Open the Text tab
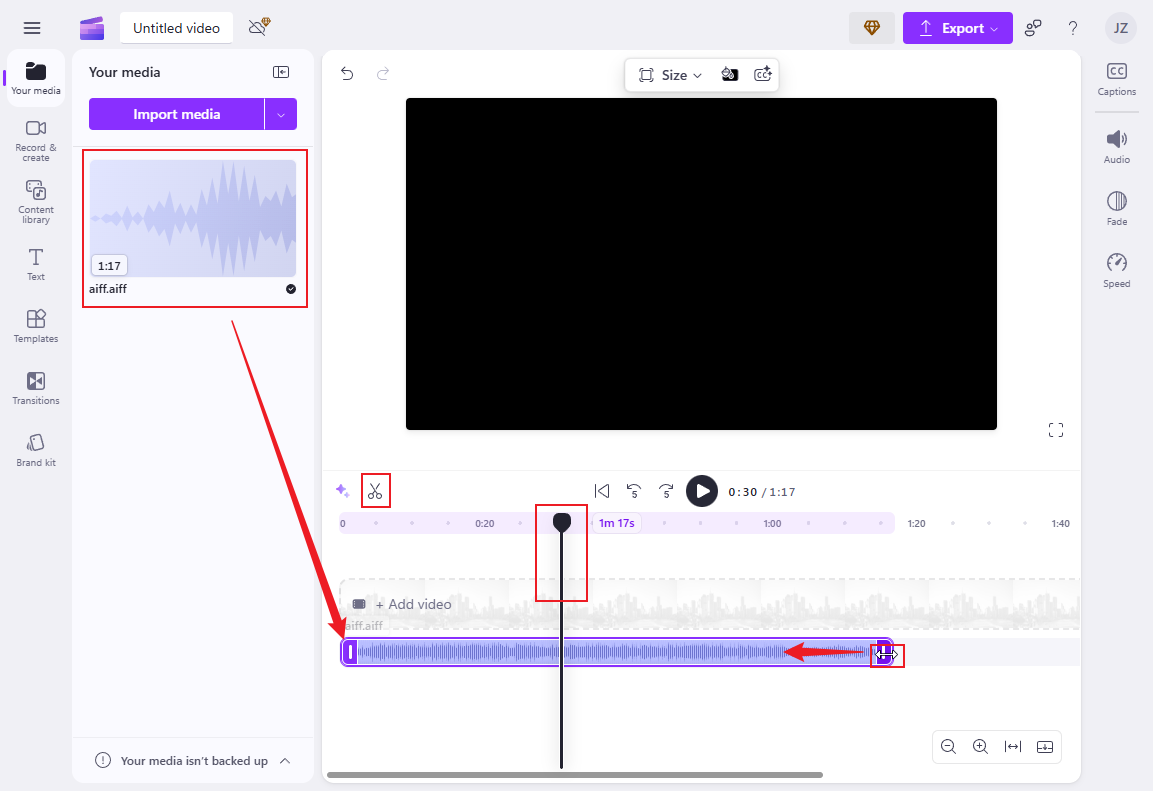This screenshot has width=1153, height=791. click(35, 265)
